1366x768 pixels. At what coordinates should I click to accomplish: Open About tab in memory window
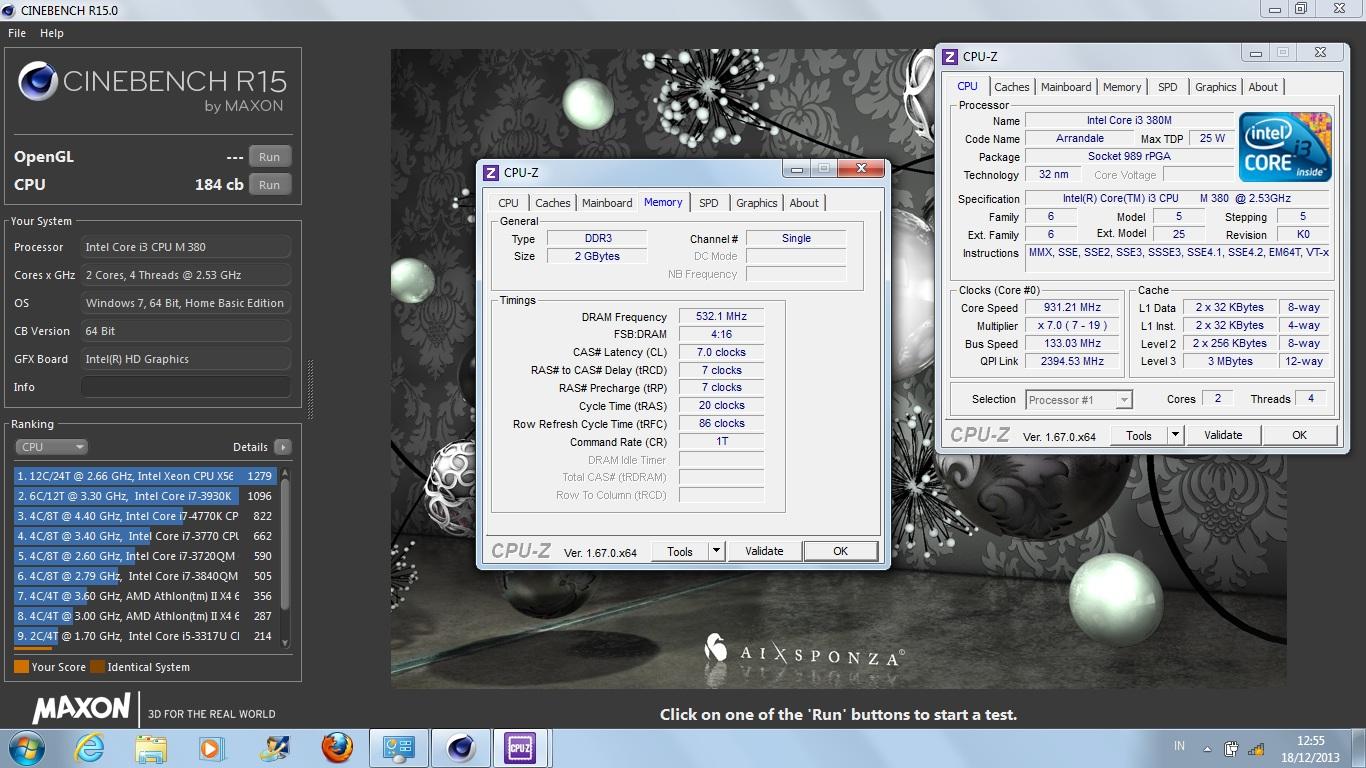pyautogui.click(x=804, y=203)
